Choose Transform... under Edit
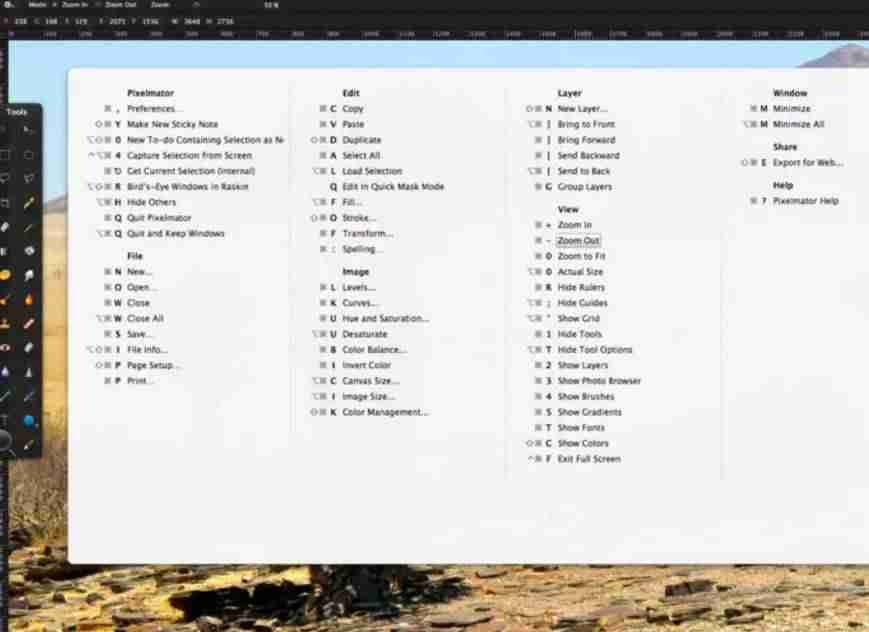 coord(367,233)
